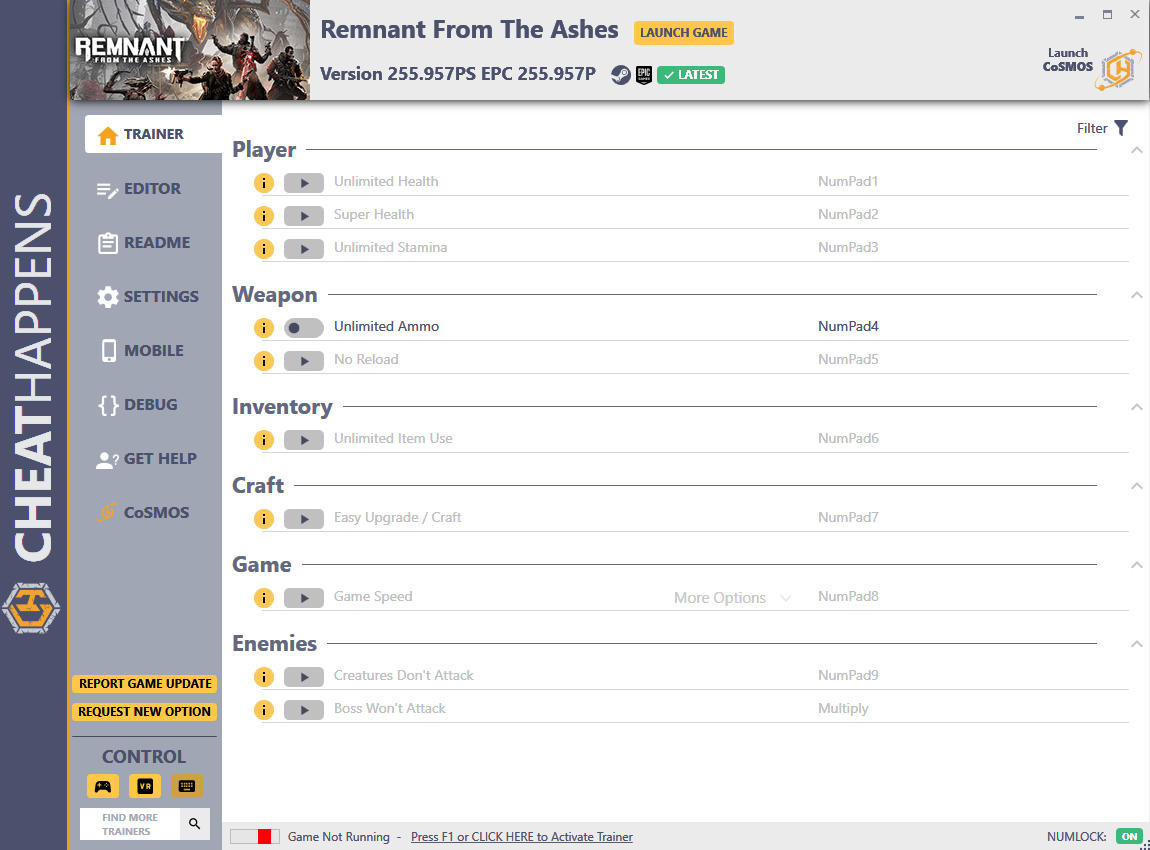
Task: Click the search magnifier for trainers
Action: pyautogui.click(x=194, y=824)
